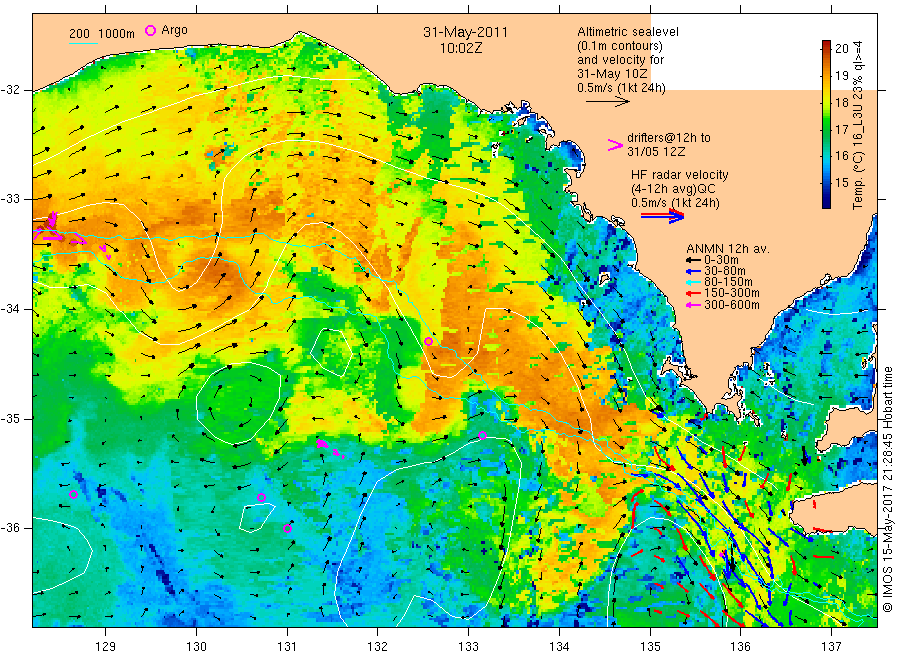The width and height of the screenshot is (900, 660).
Task: Click the 30-80m depth label
Action: click(x=725, y=271)
